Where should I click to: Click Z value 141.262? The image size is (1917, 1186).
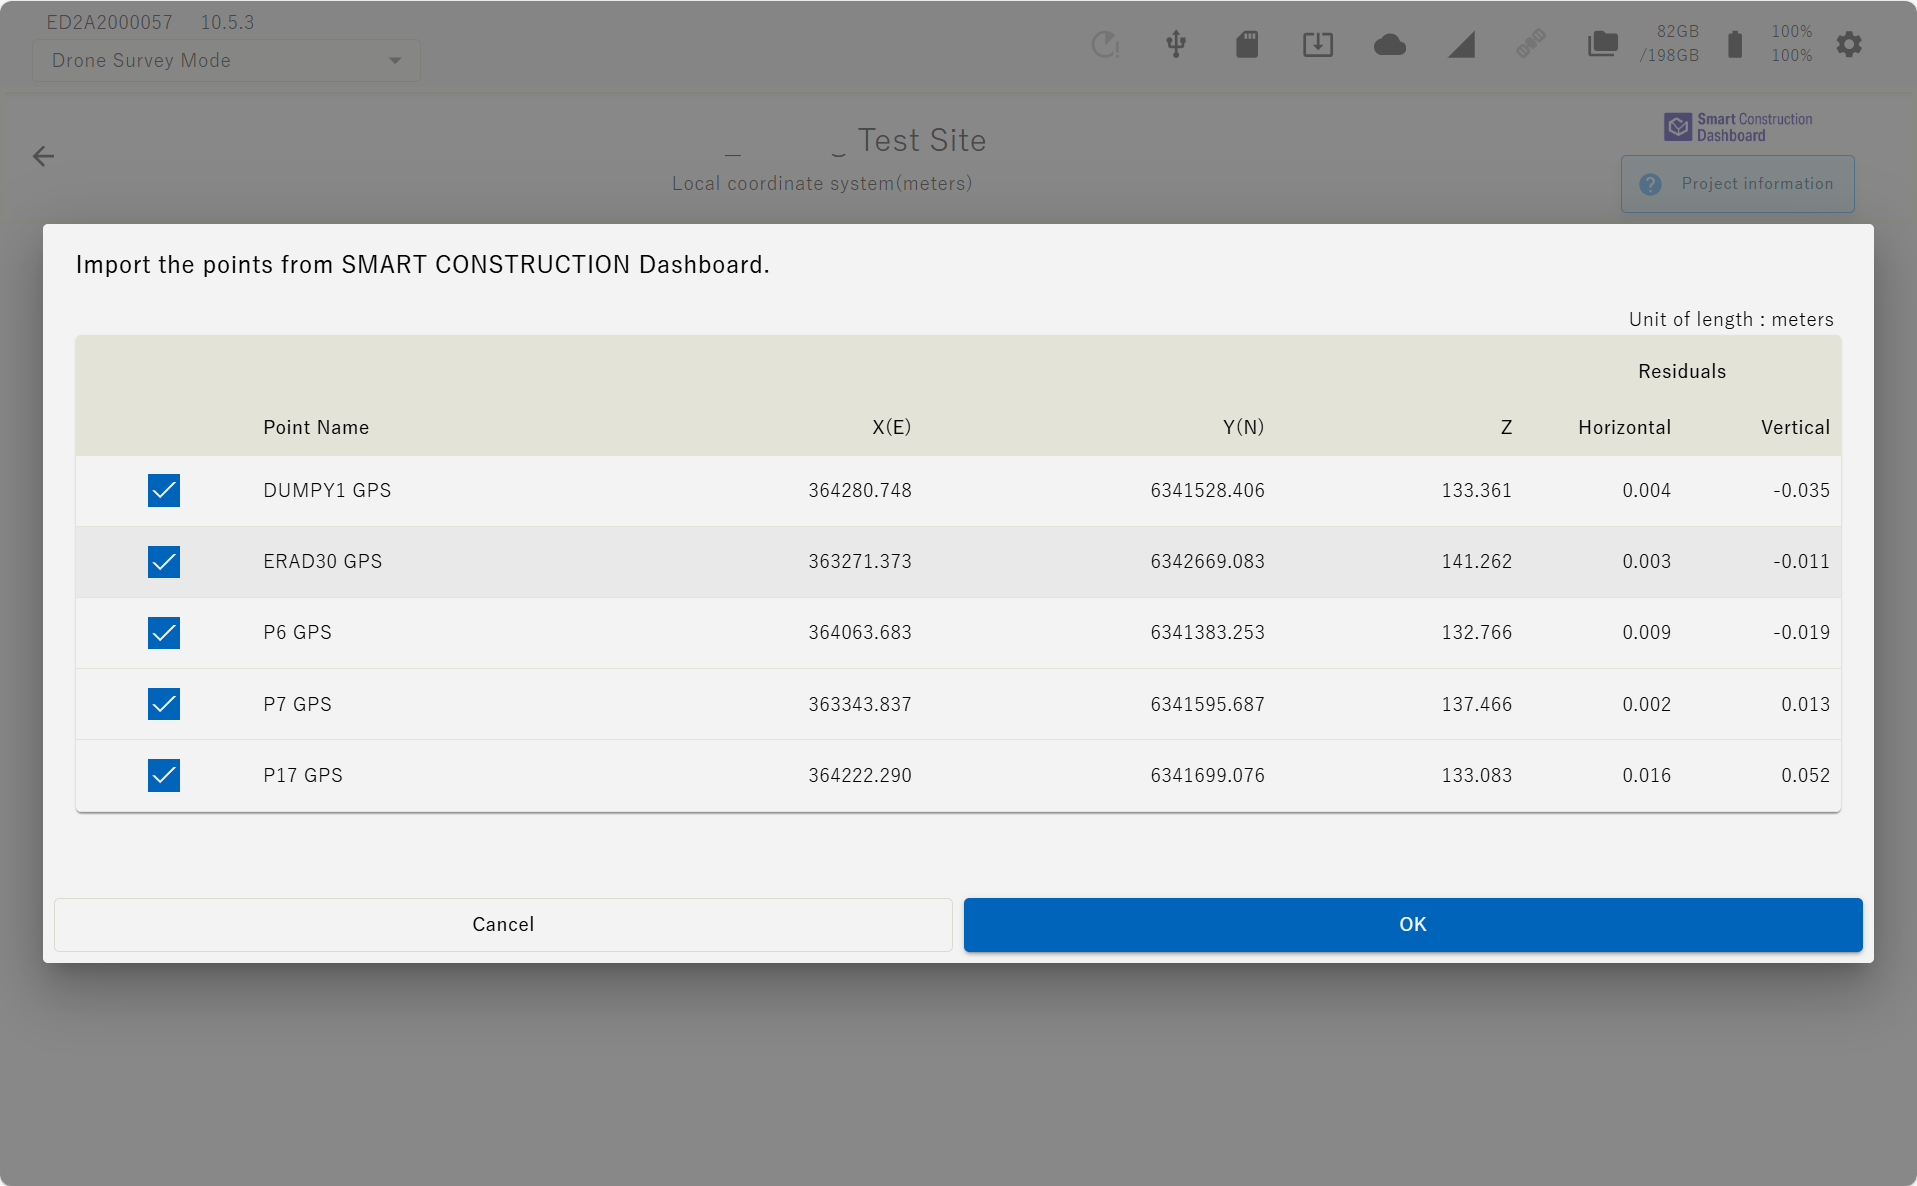(1477, 561)
